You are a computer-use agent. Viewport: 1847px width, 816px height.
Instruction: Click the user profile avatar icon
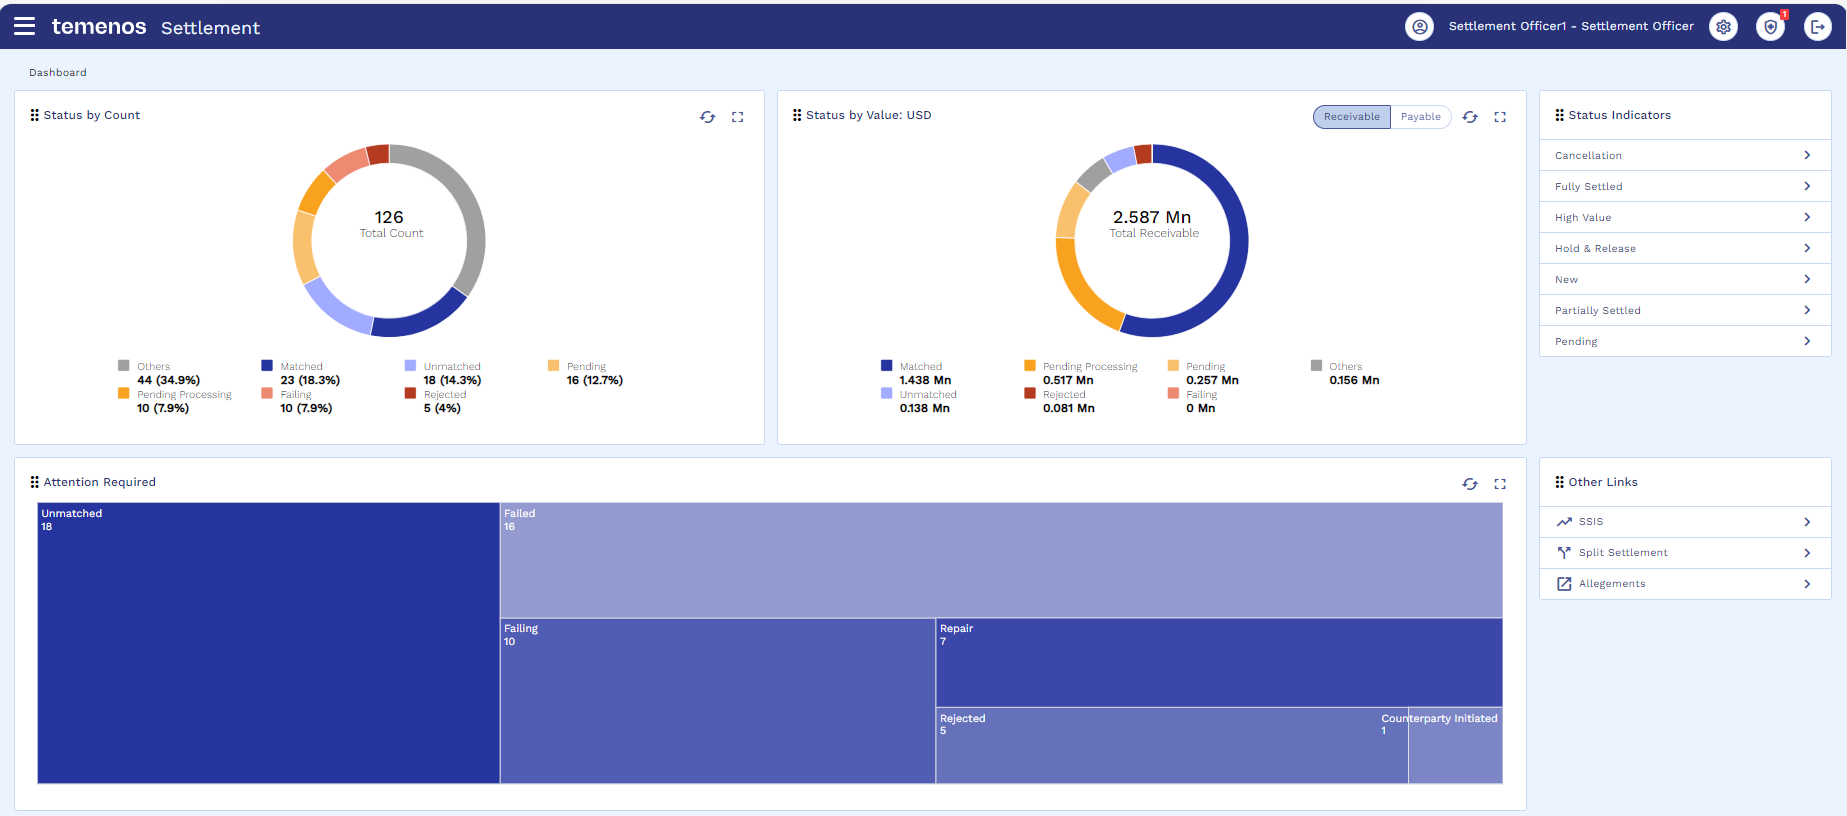pyautogui.click(x=1419, y=27)
